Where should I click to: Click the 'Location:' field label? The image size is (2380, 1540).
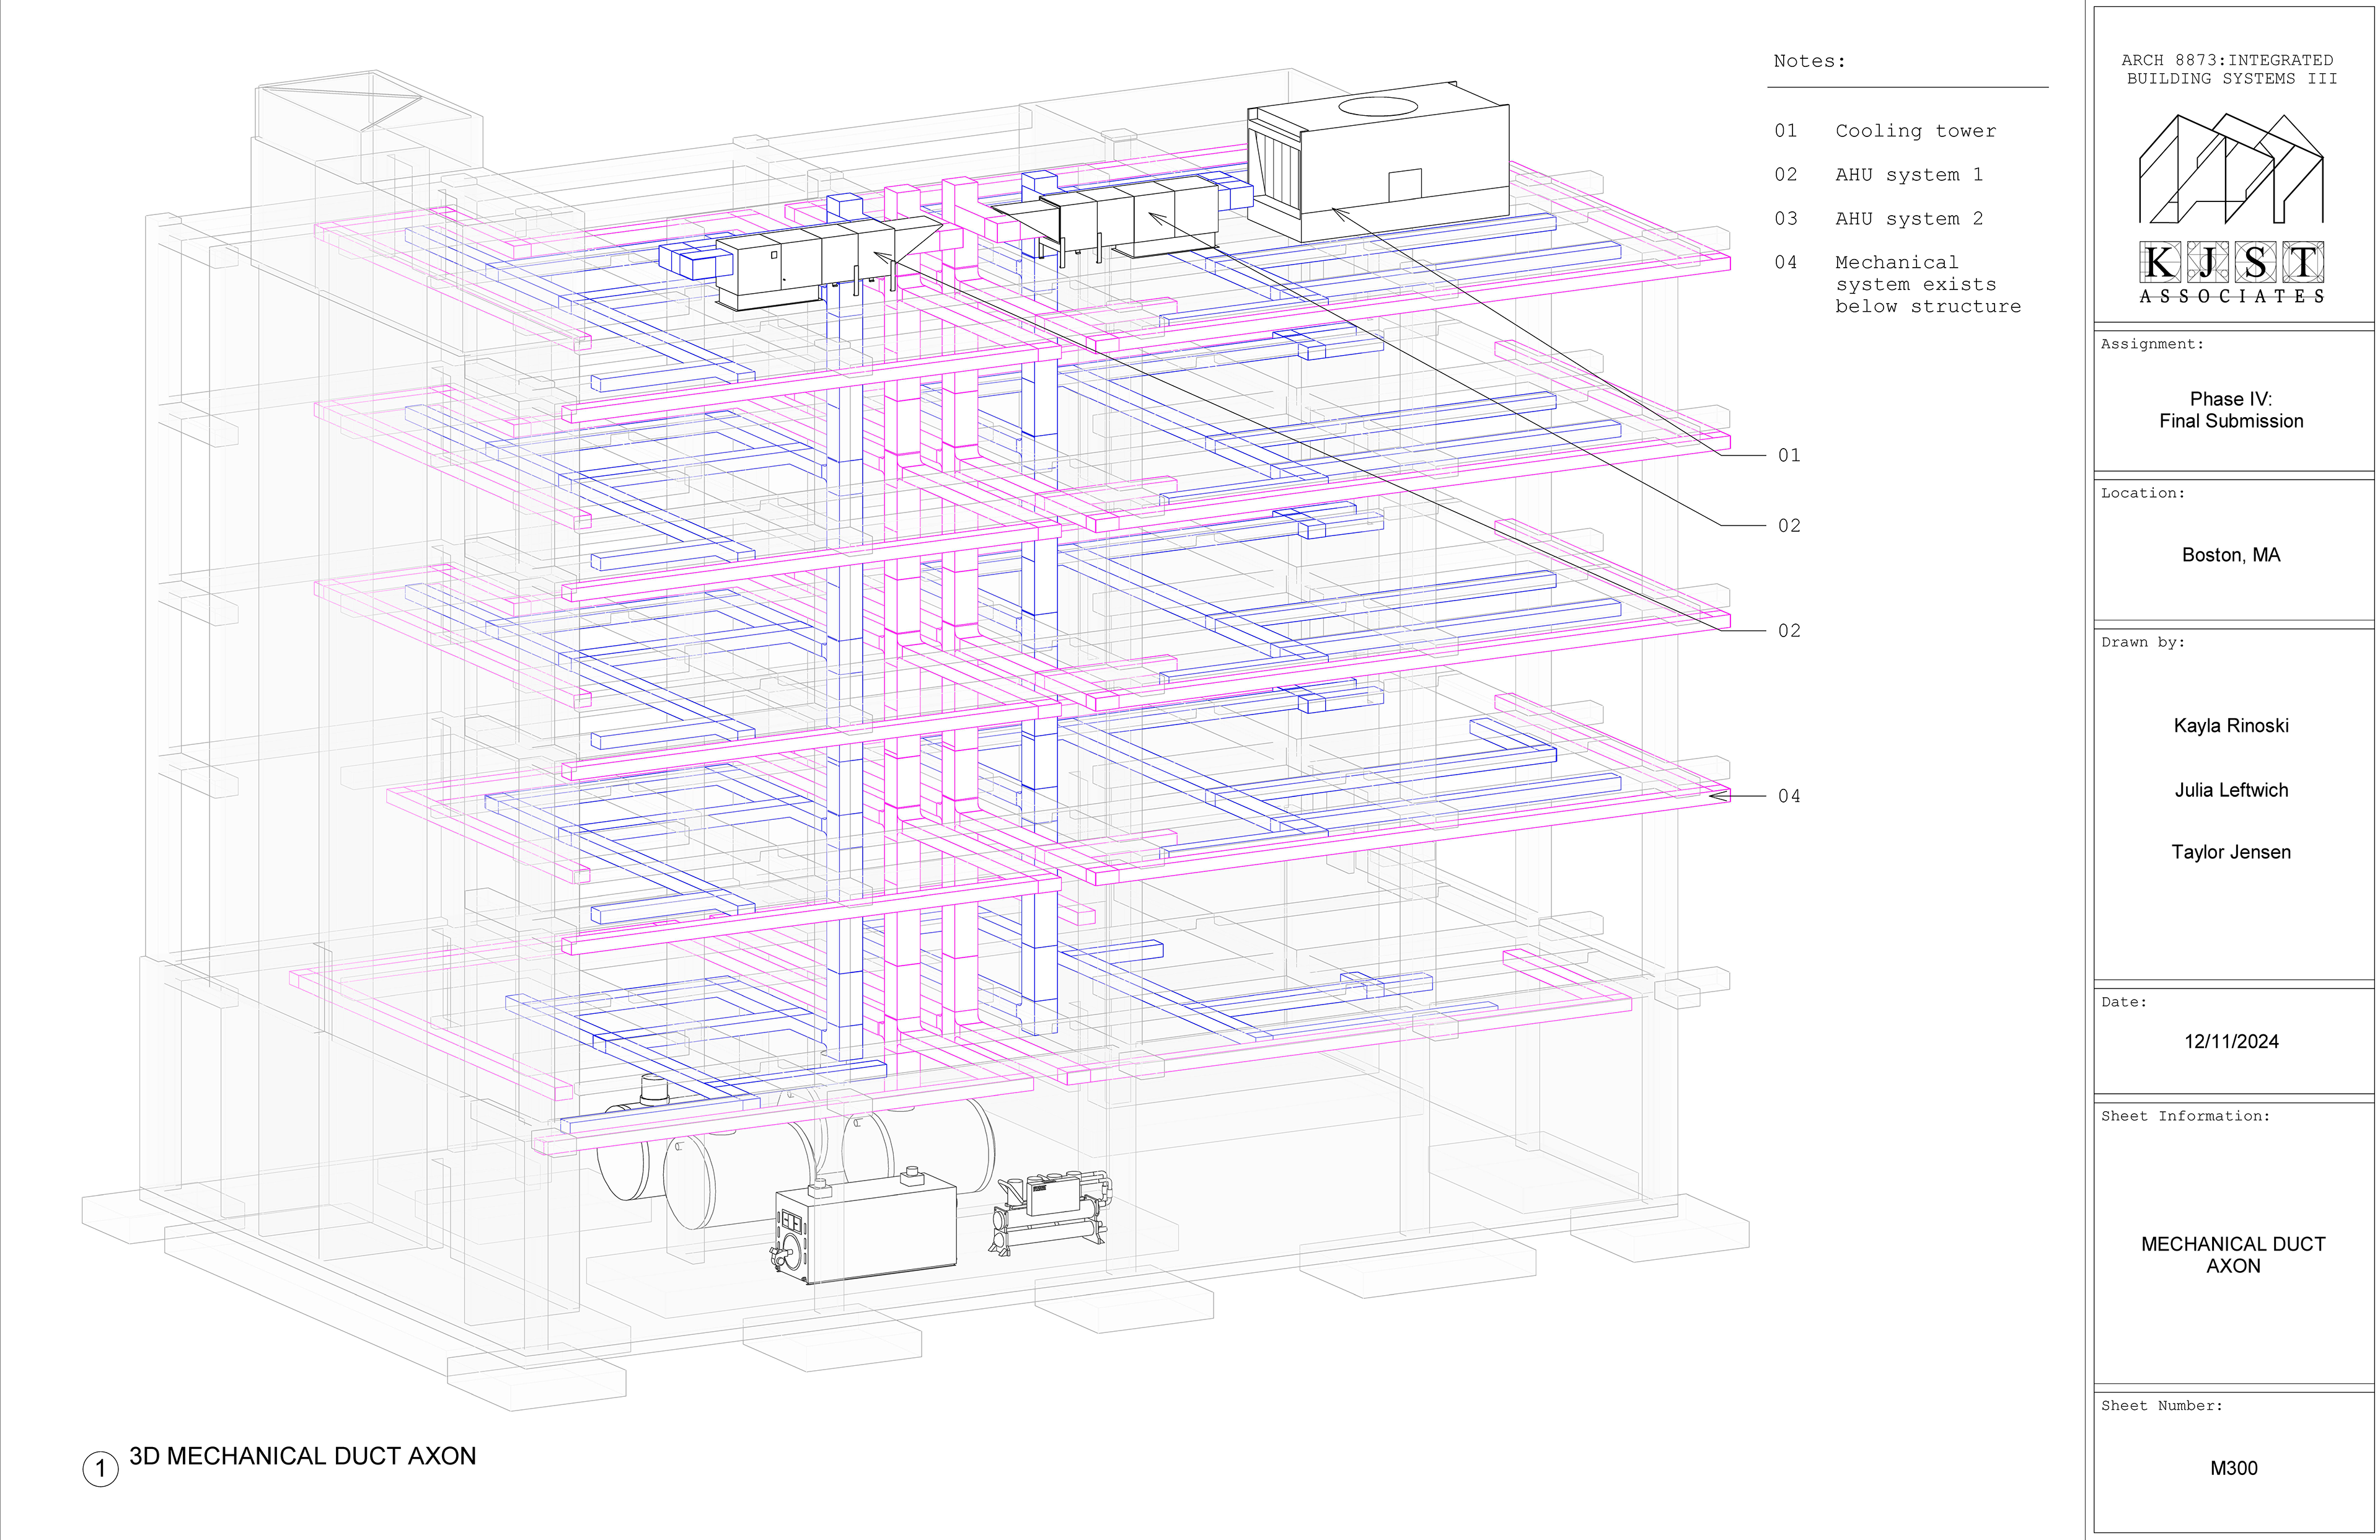pos(2142,493)
